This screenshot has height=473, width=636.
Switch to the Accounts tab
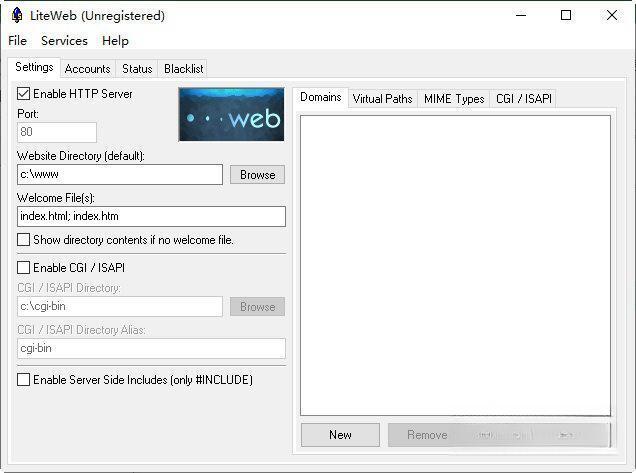[x=87, y=69]
